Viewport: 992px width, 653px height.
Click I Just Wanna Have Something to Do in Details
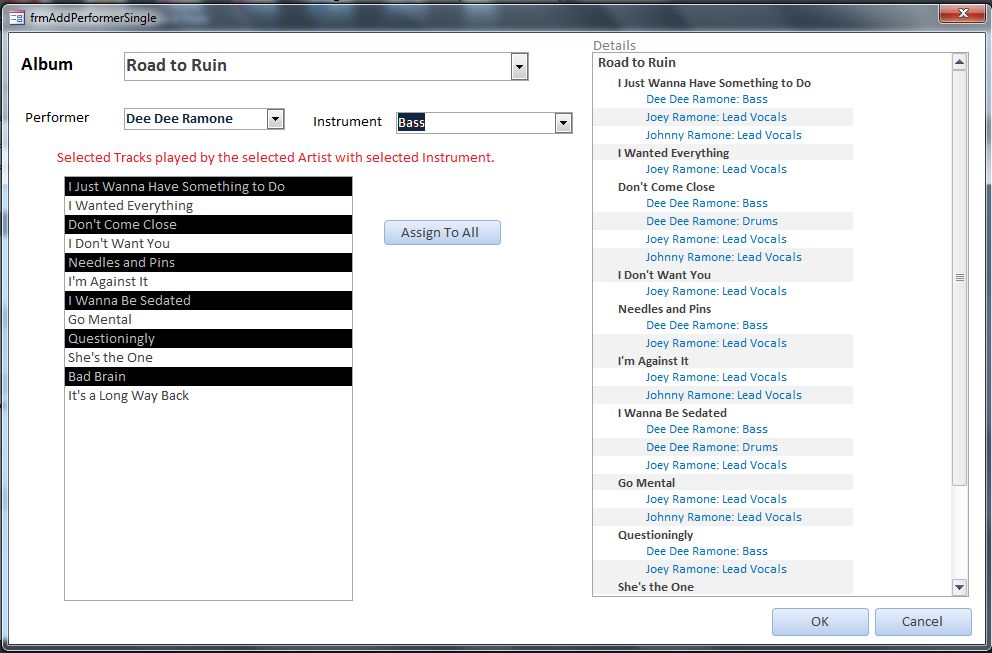[714, 83]
